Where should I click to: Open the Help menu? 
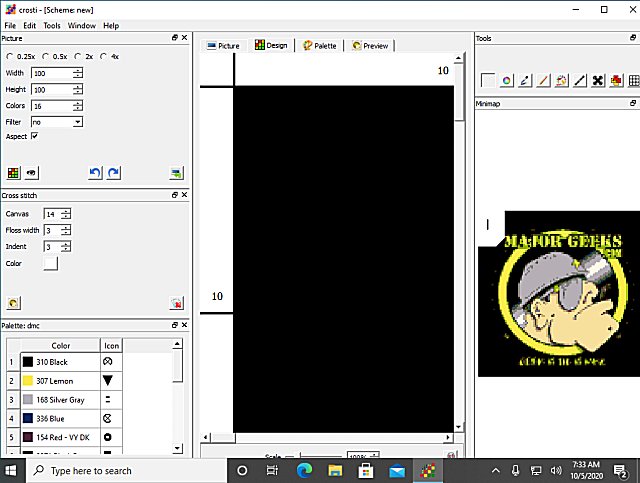pos(111,25)
